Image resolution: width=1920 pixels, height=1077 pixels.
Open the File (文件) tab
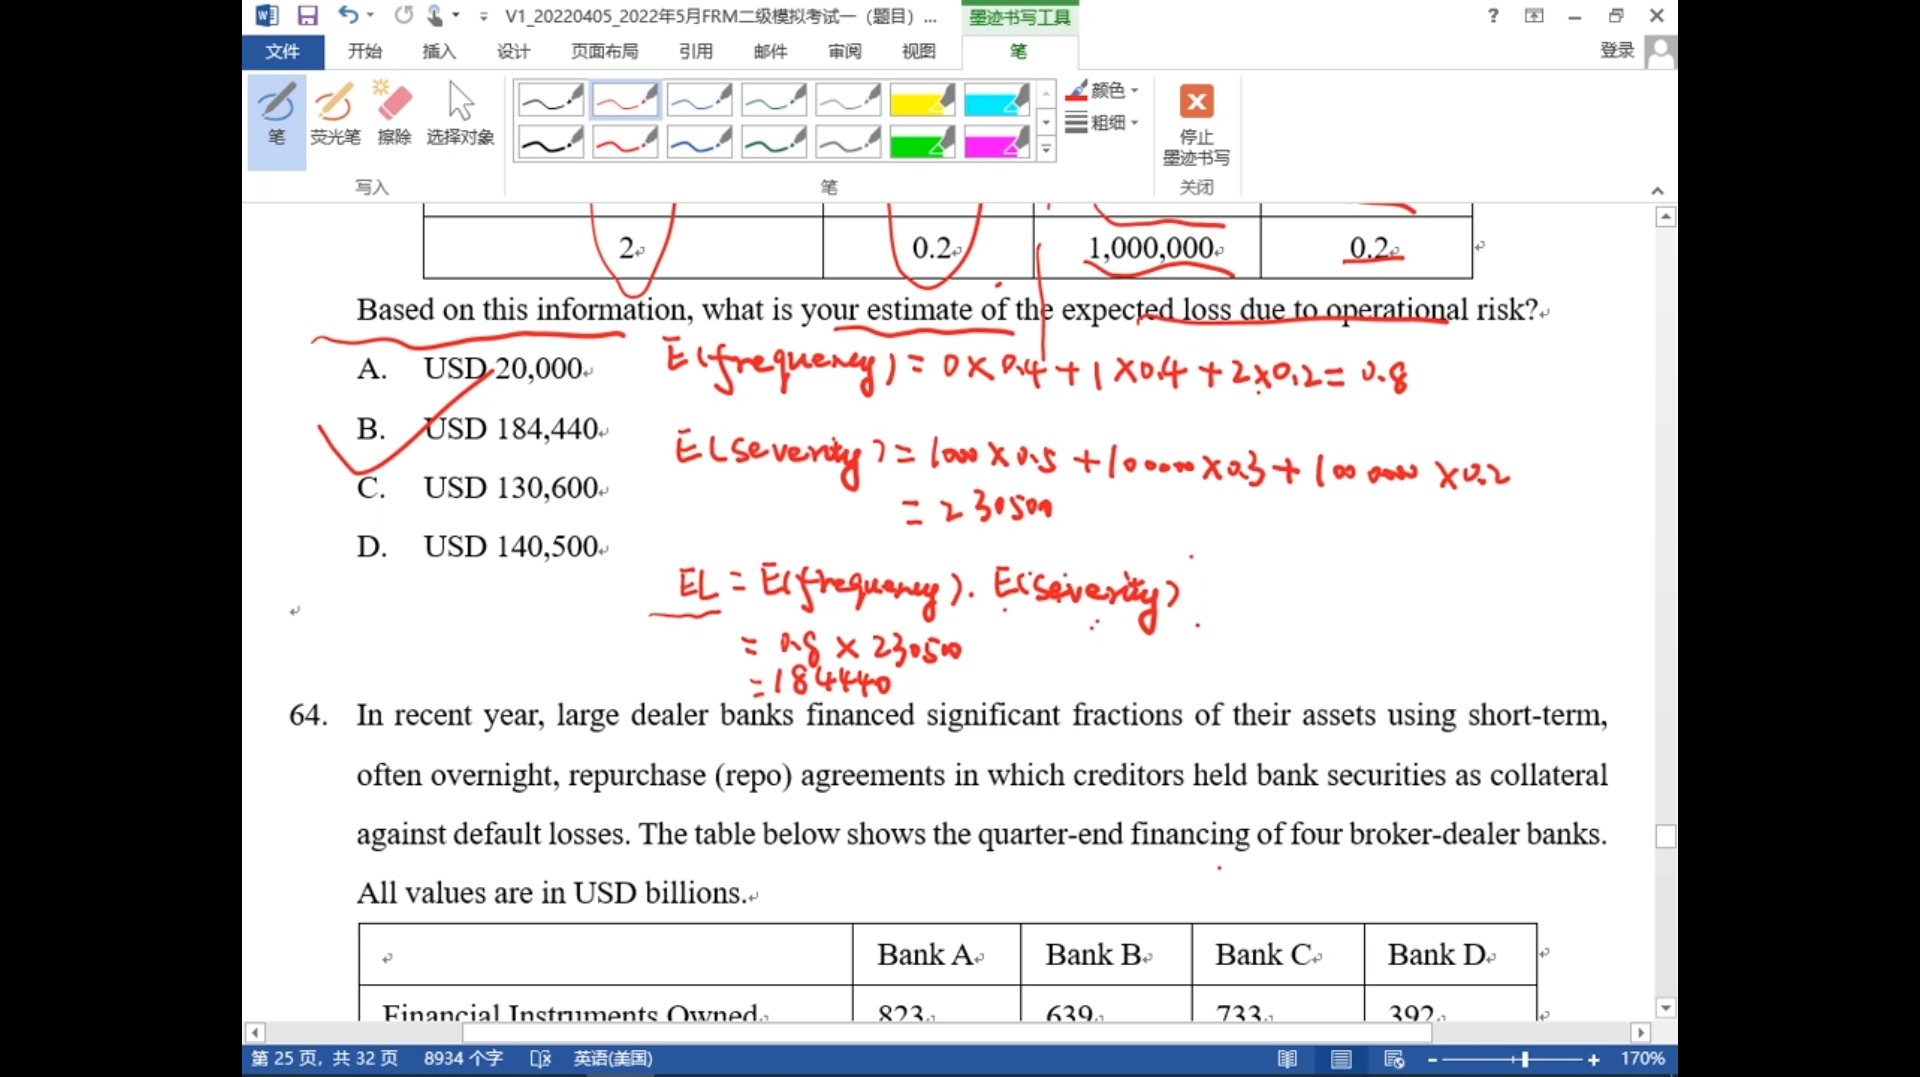(x=282, y=51)
